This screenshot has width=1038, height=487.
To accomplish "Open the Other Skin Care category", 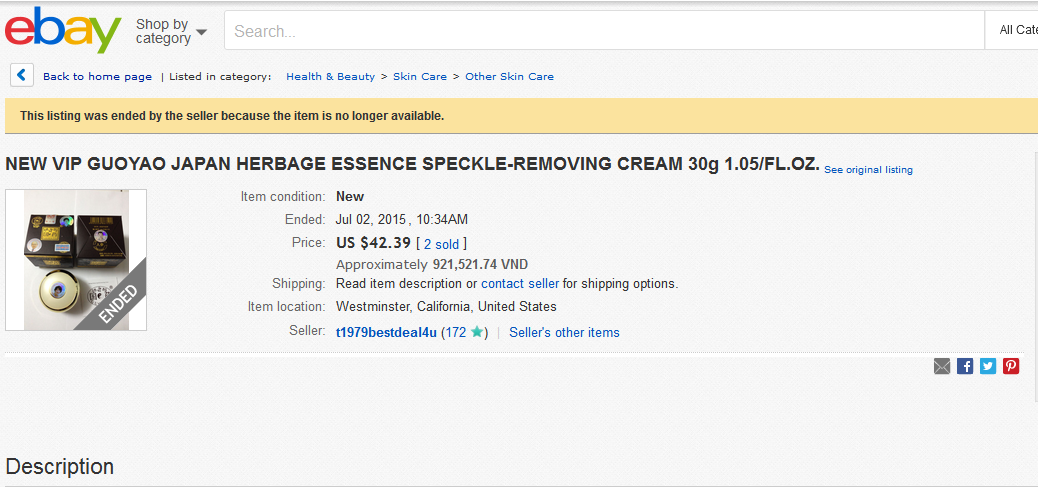I will pos(509,77).
